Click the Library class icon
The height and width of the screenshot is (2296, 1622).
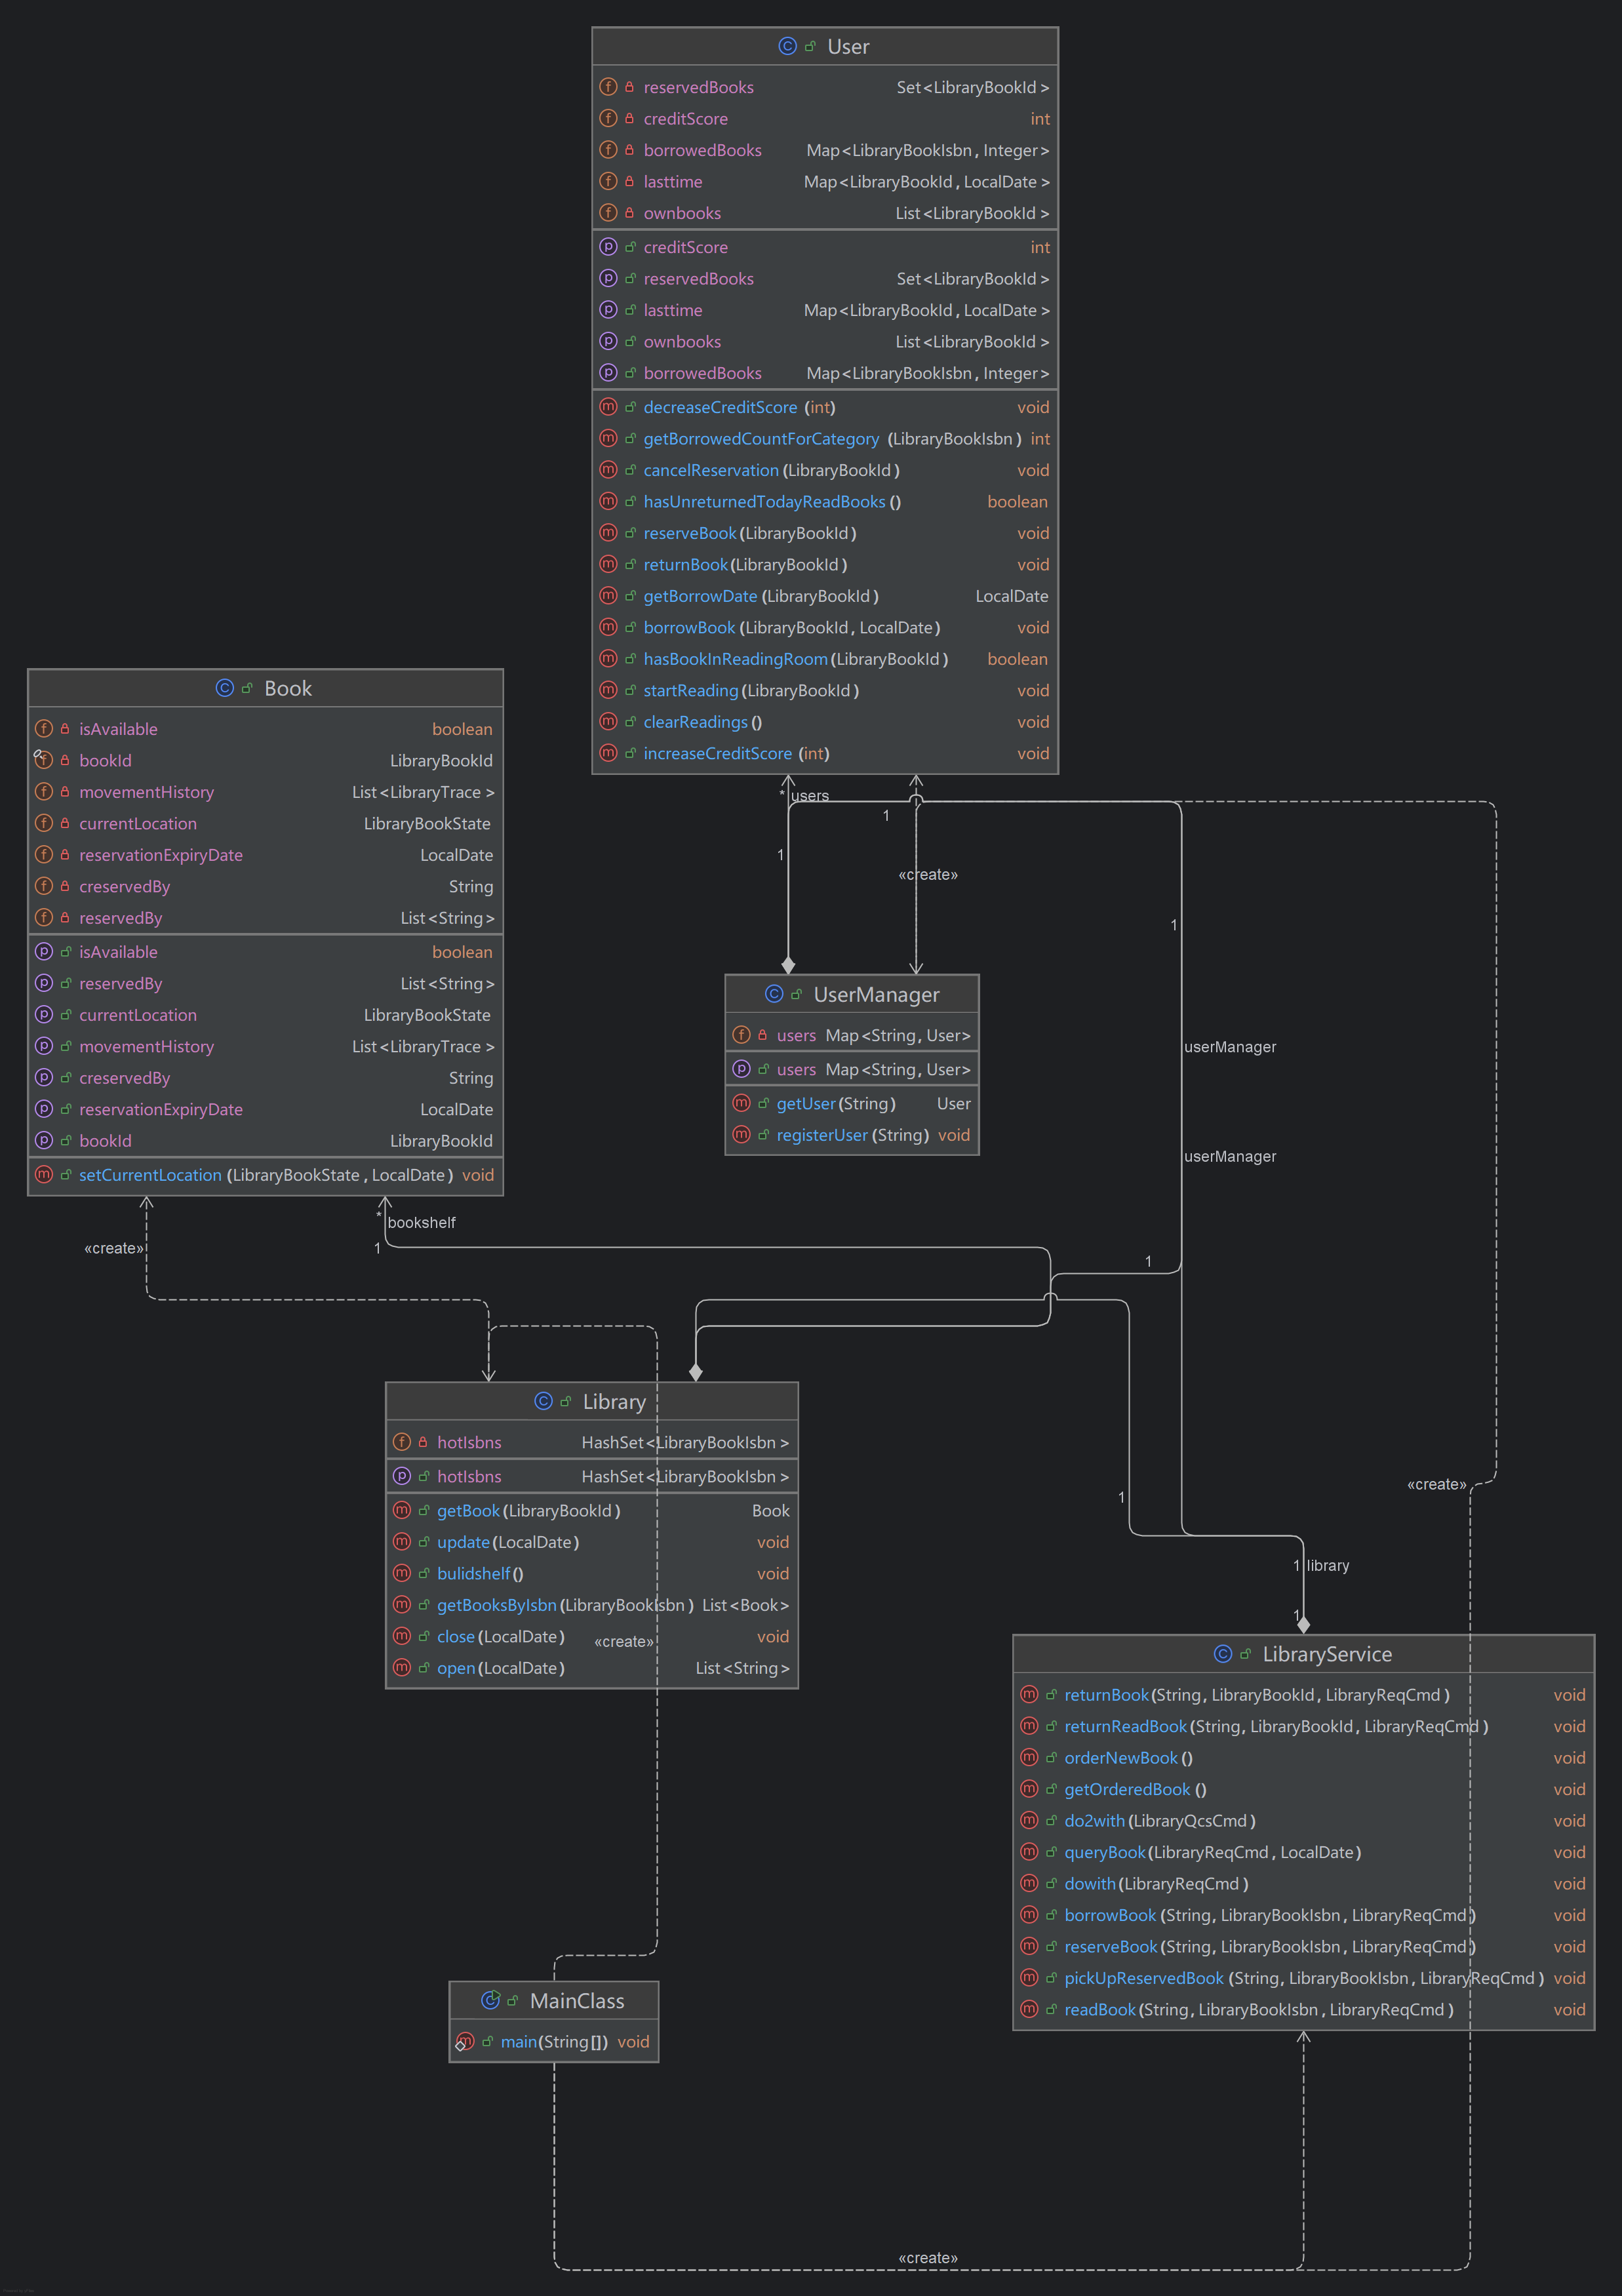543,1401
